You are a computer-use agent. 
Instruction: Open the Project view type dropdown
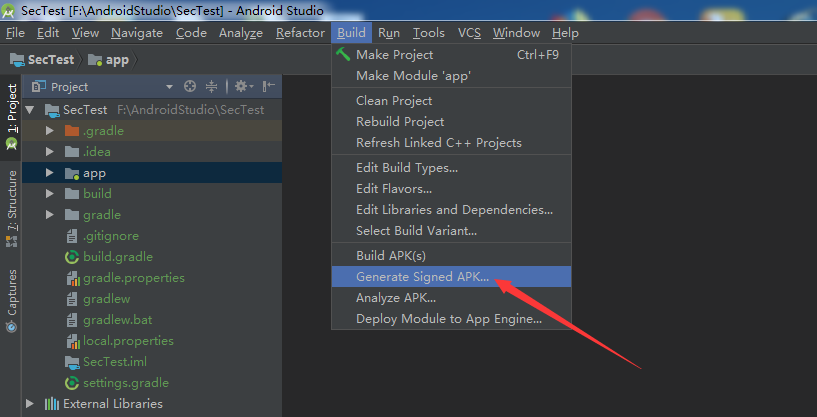tap(169, 87)
